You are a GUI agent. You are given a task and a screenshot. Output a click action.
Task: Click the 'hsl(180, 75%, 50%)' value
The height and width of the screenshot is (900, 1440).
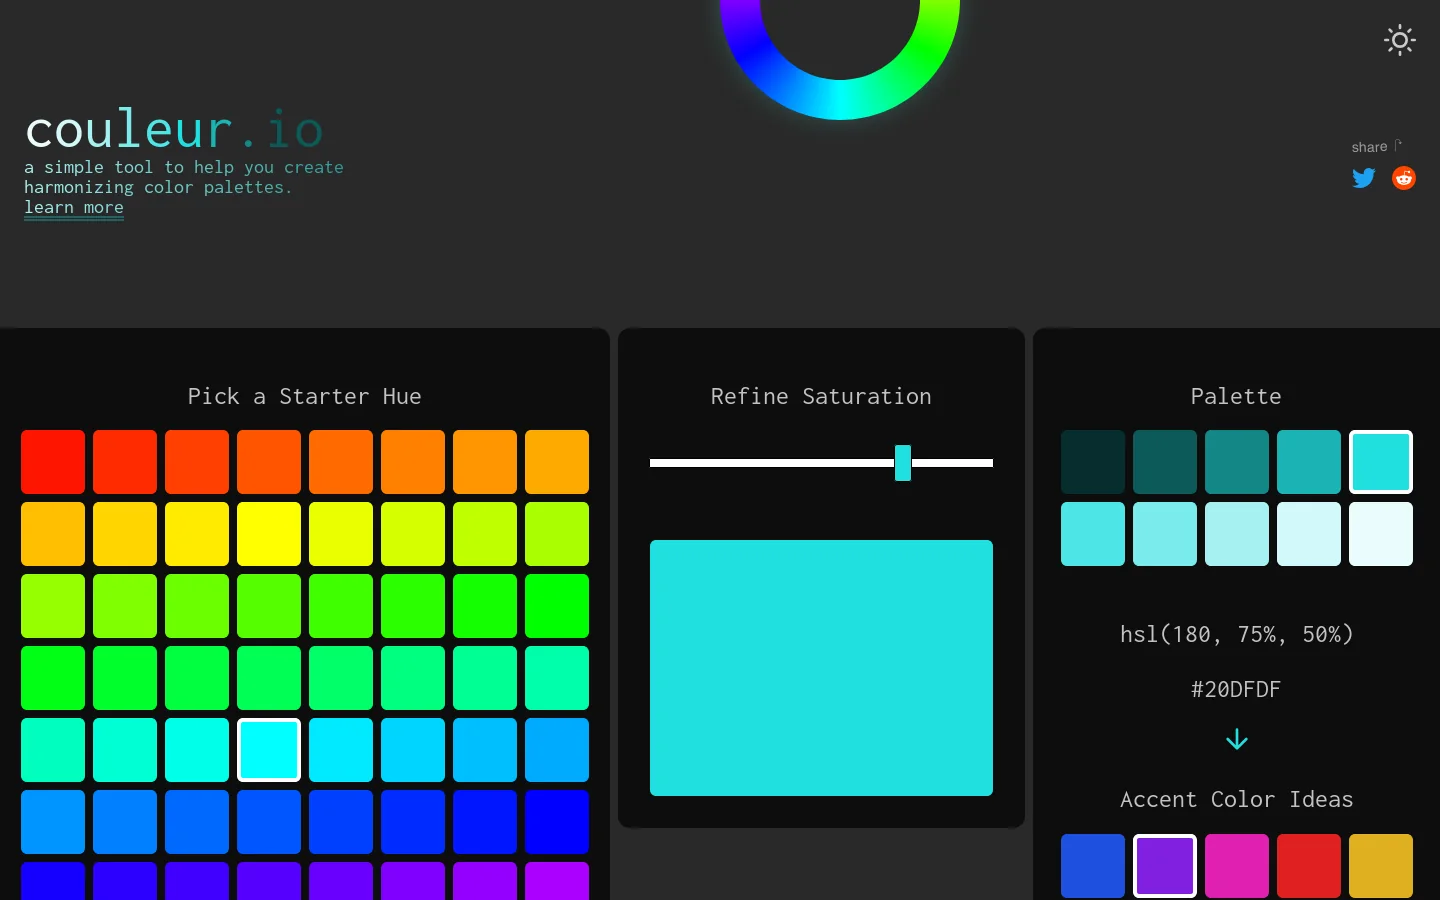coord(1237,635)
